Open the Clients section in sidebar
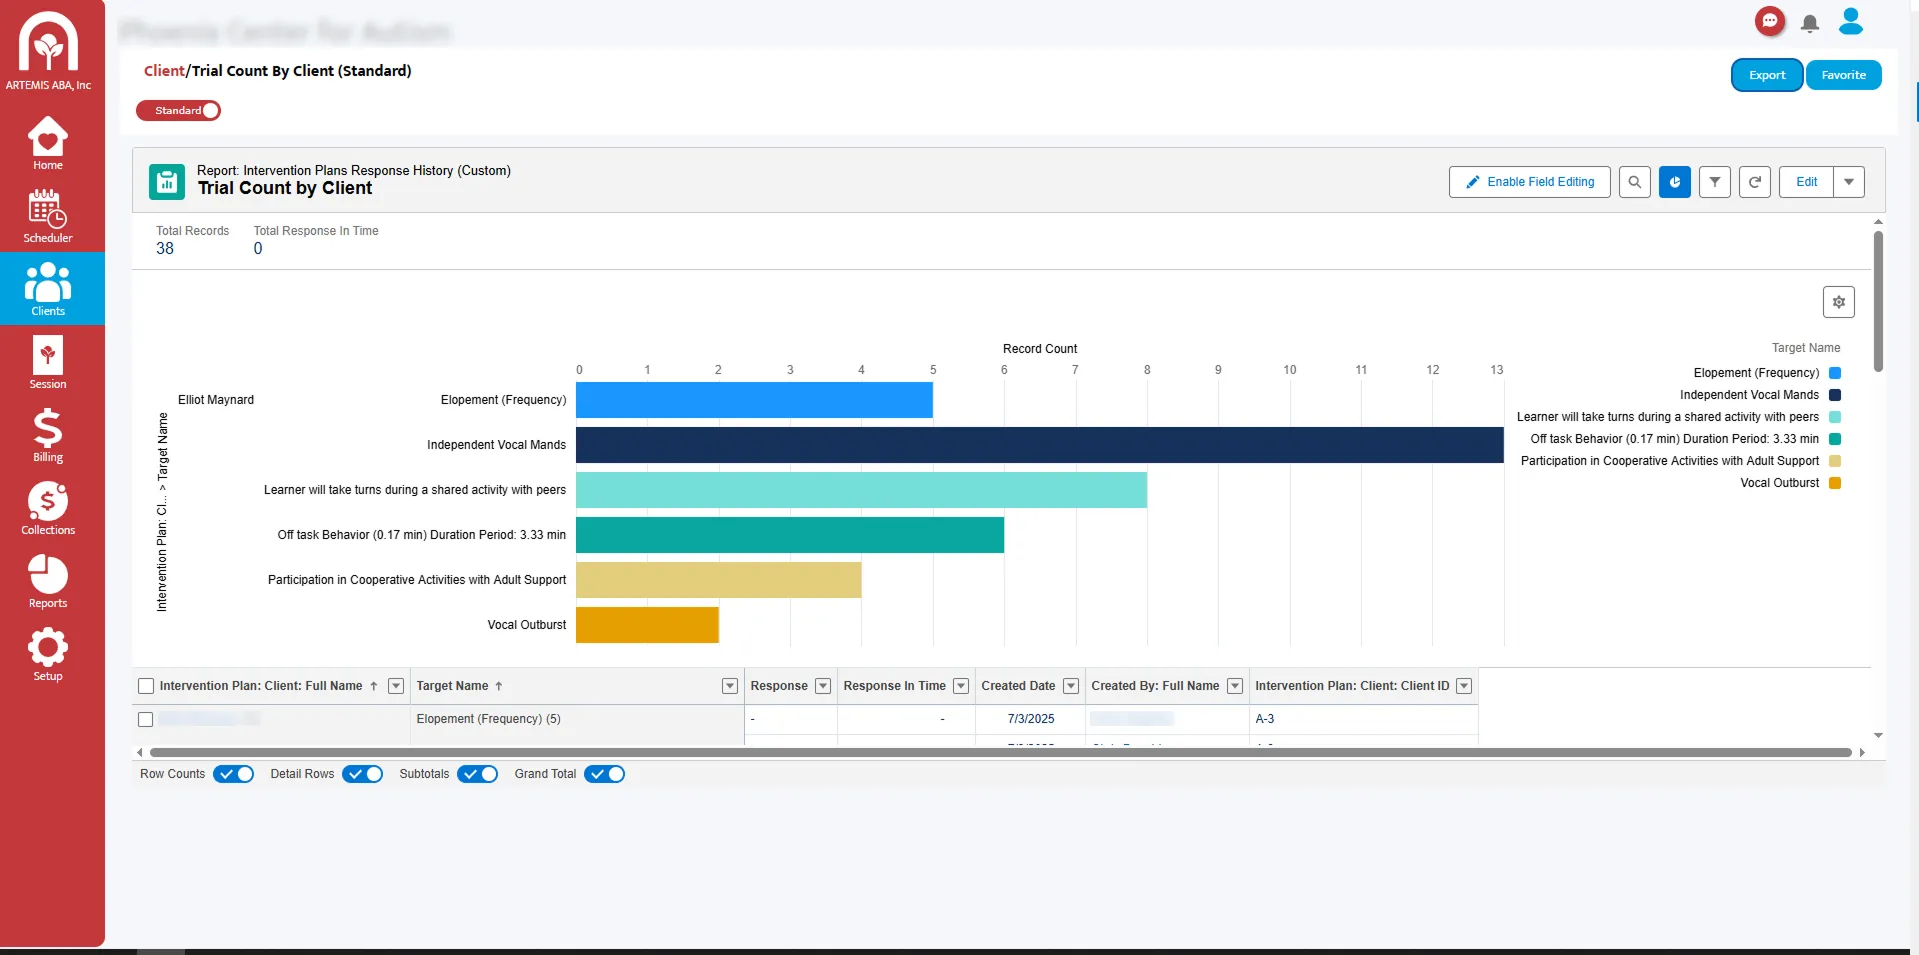The height and width of the screenshot is (955, 1919). click(x=47, y=289)
